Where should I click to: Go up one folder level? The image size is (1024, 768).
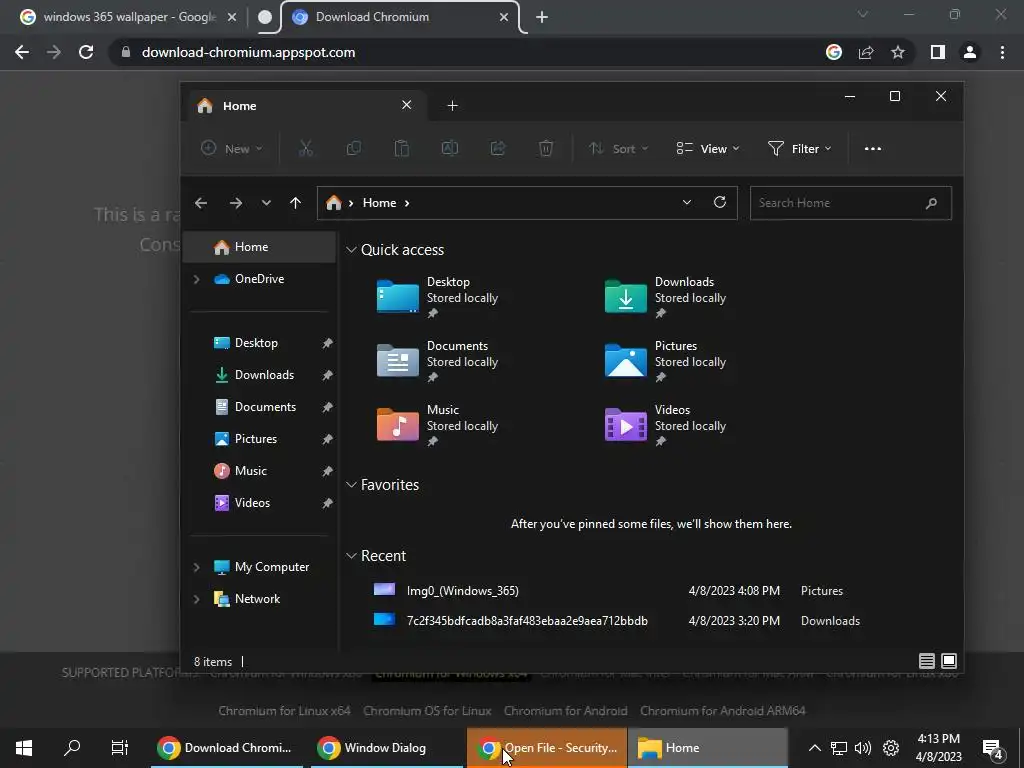click(295, 203)
